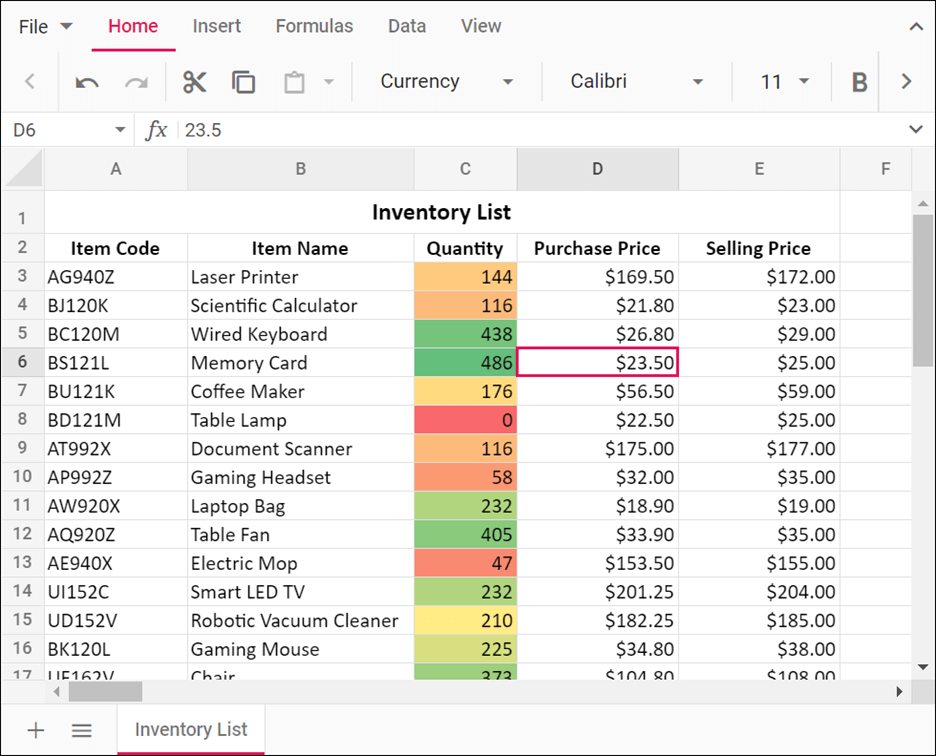This screenshot has width=936, height=756.
Task: Open the Currency number format dropdown
Action: [x=447, y=82]
